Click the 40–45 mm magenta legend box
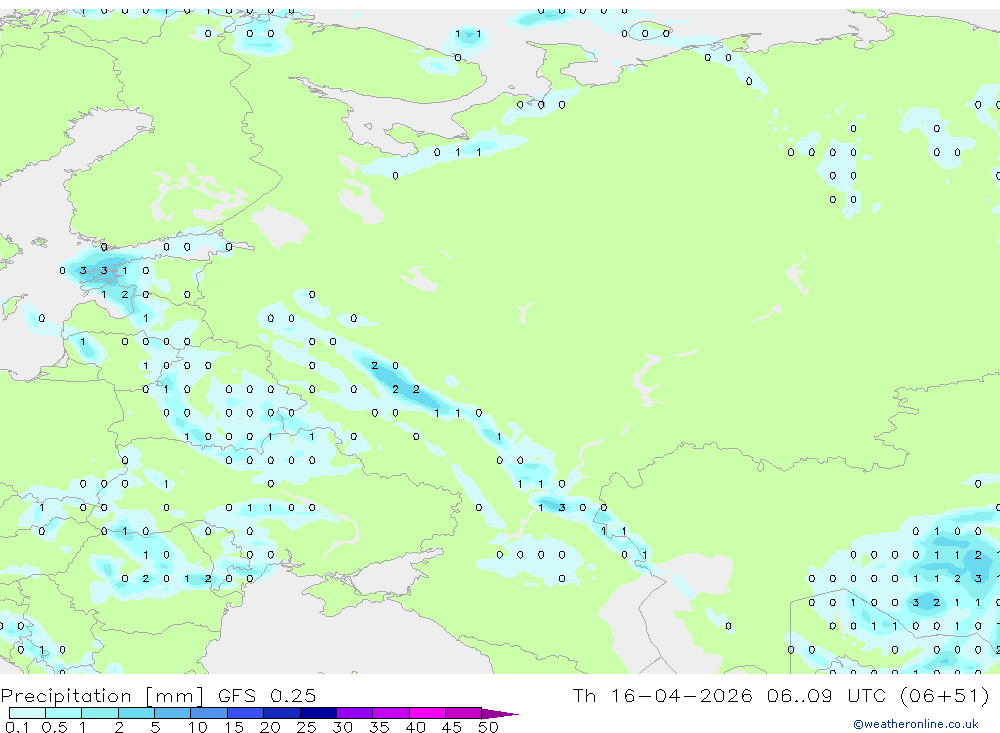 click(x=427, y=713)
